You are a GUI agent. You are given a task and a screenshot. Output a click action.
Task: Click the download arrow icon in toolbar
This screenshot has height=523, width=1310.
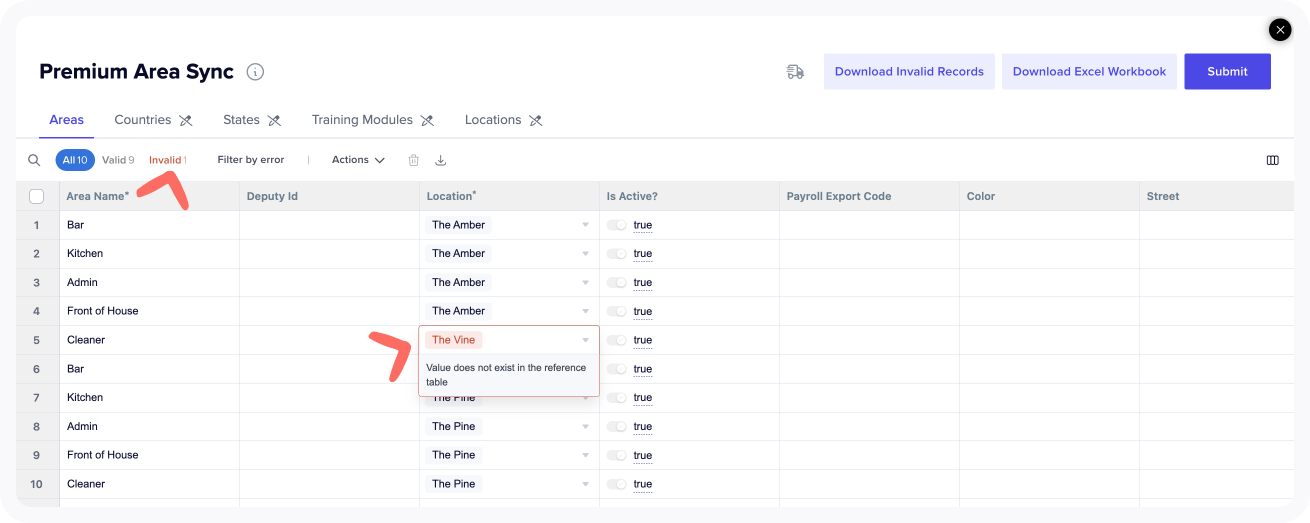coord(440,160)
